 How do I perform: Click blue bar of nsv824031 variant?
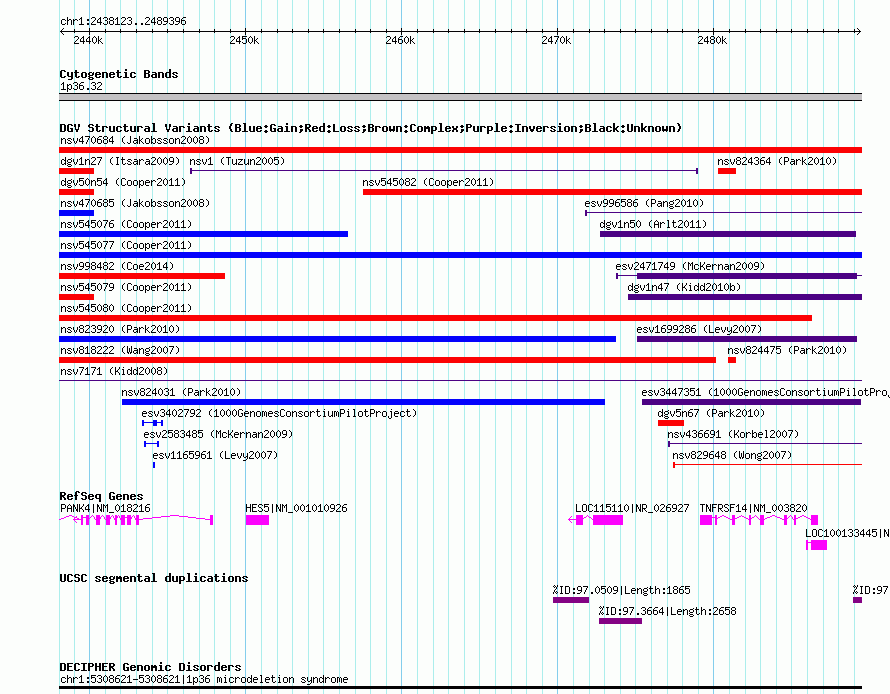pyautogui.click(x=363, y=402)
